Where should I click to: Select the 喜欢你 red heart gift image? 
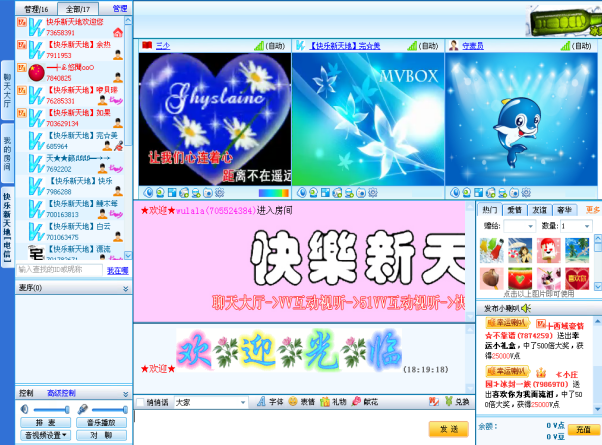tap(577, 279)
